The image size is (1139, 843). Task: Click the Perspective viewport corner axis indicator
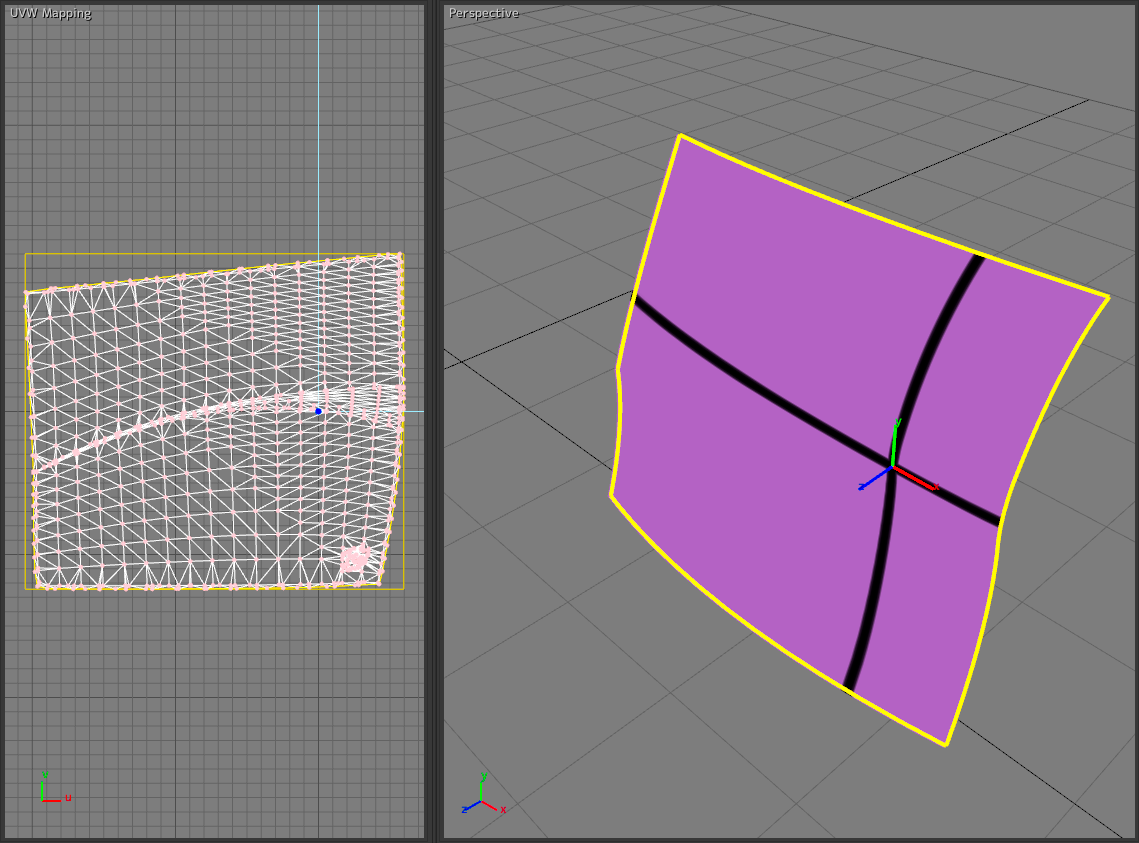click(x=483, y=794)
